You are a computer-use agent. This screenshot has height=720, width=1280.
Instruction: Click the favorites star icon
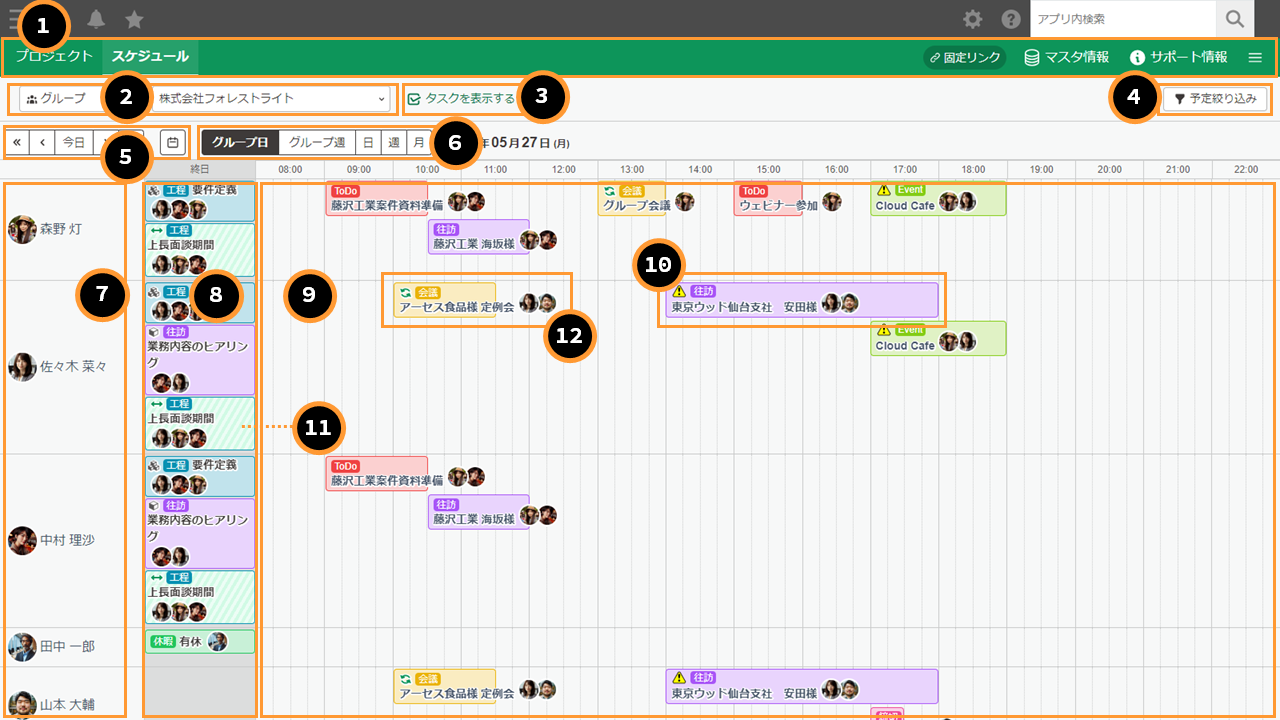(x=134, y=18)
